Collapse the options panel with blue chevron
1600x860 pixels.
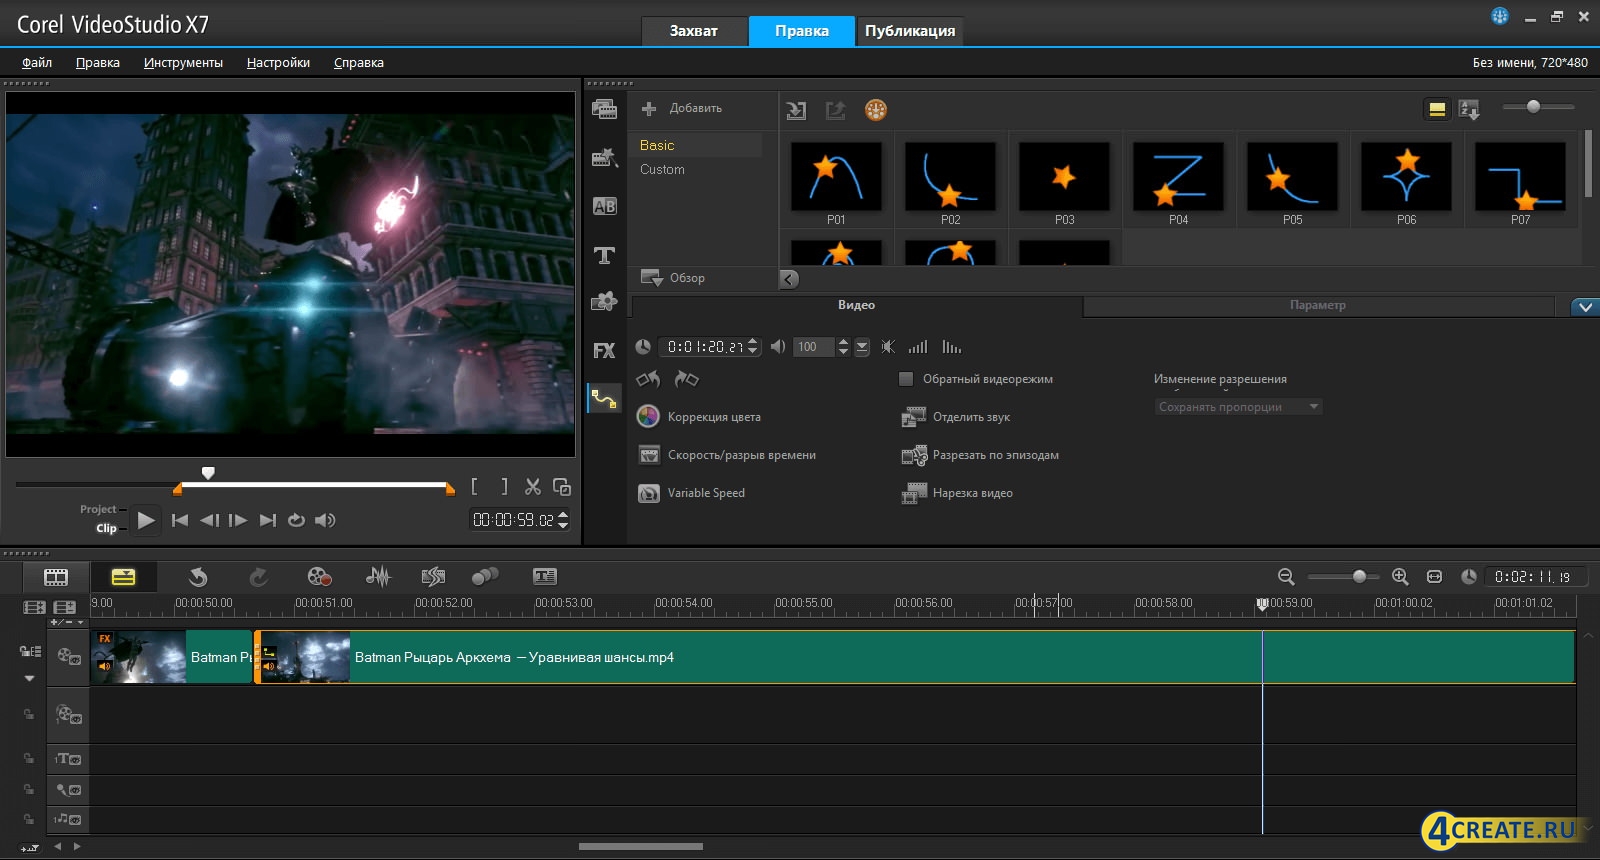pyautogui.click(x=1585, y=307)
